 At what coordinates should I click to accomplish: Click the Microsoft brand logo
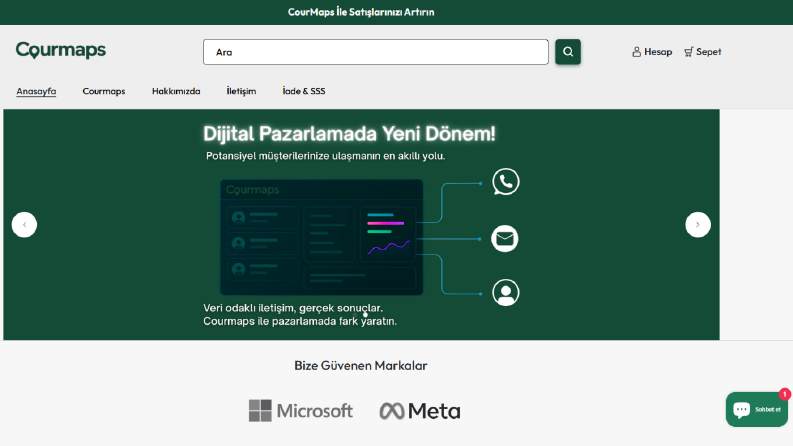click(301, 411)
